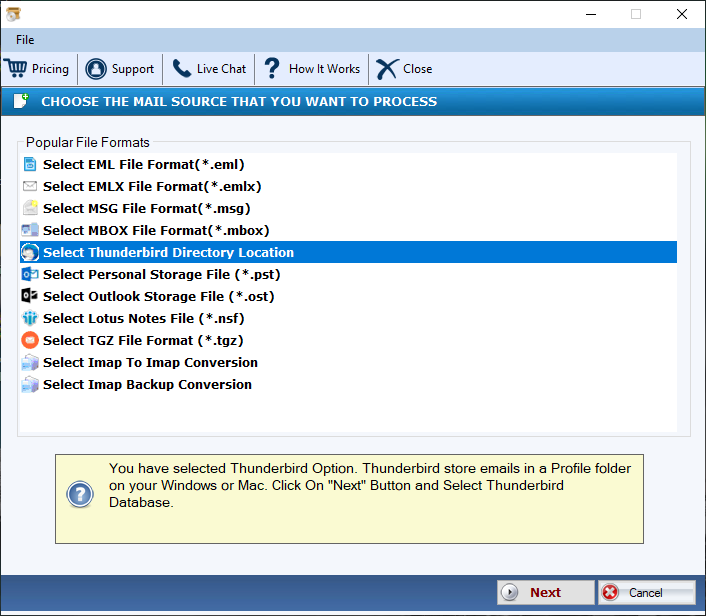Click the Outlook PST icon

click(30, 274)
